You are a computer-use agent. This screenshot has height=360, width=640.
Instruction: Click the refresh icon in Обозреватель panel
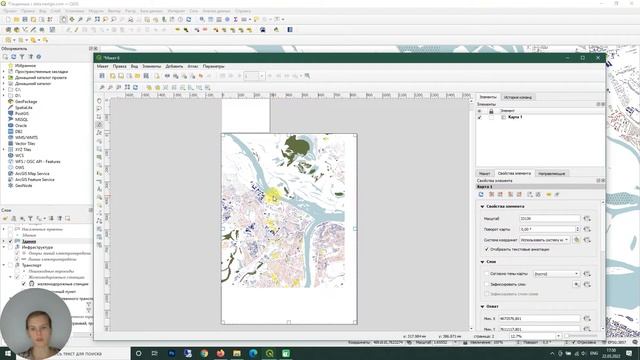pyautogui.click(x=13, y=57)
